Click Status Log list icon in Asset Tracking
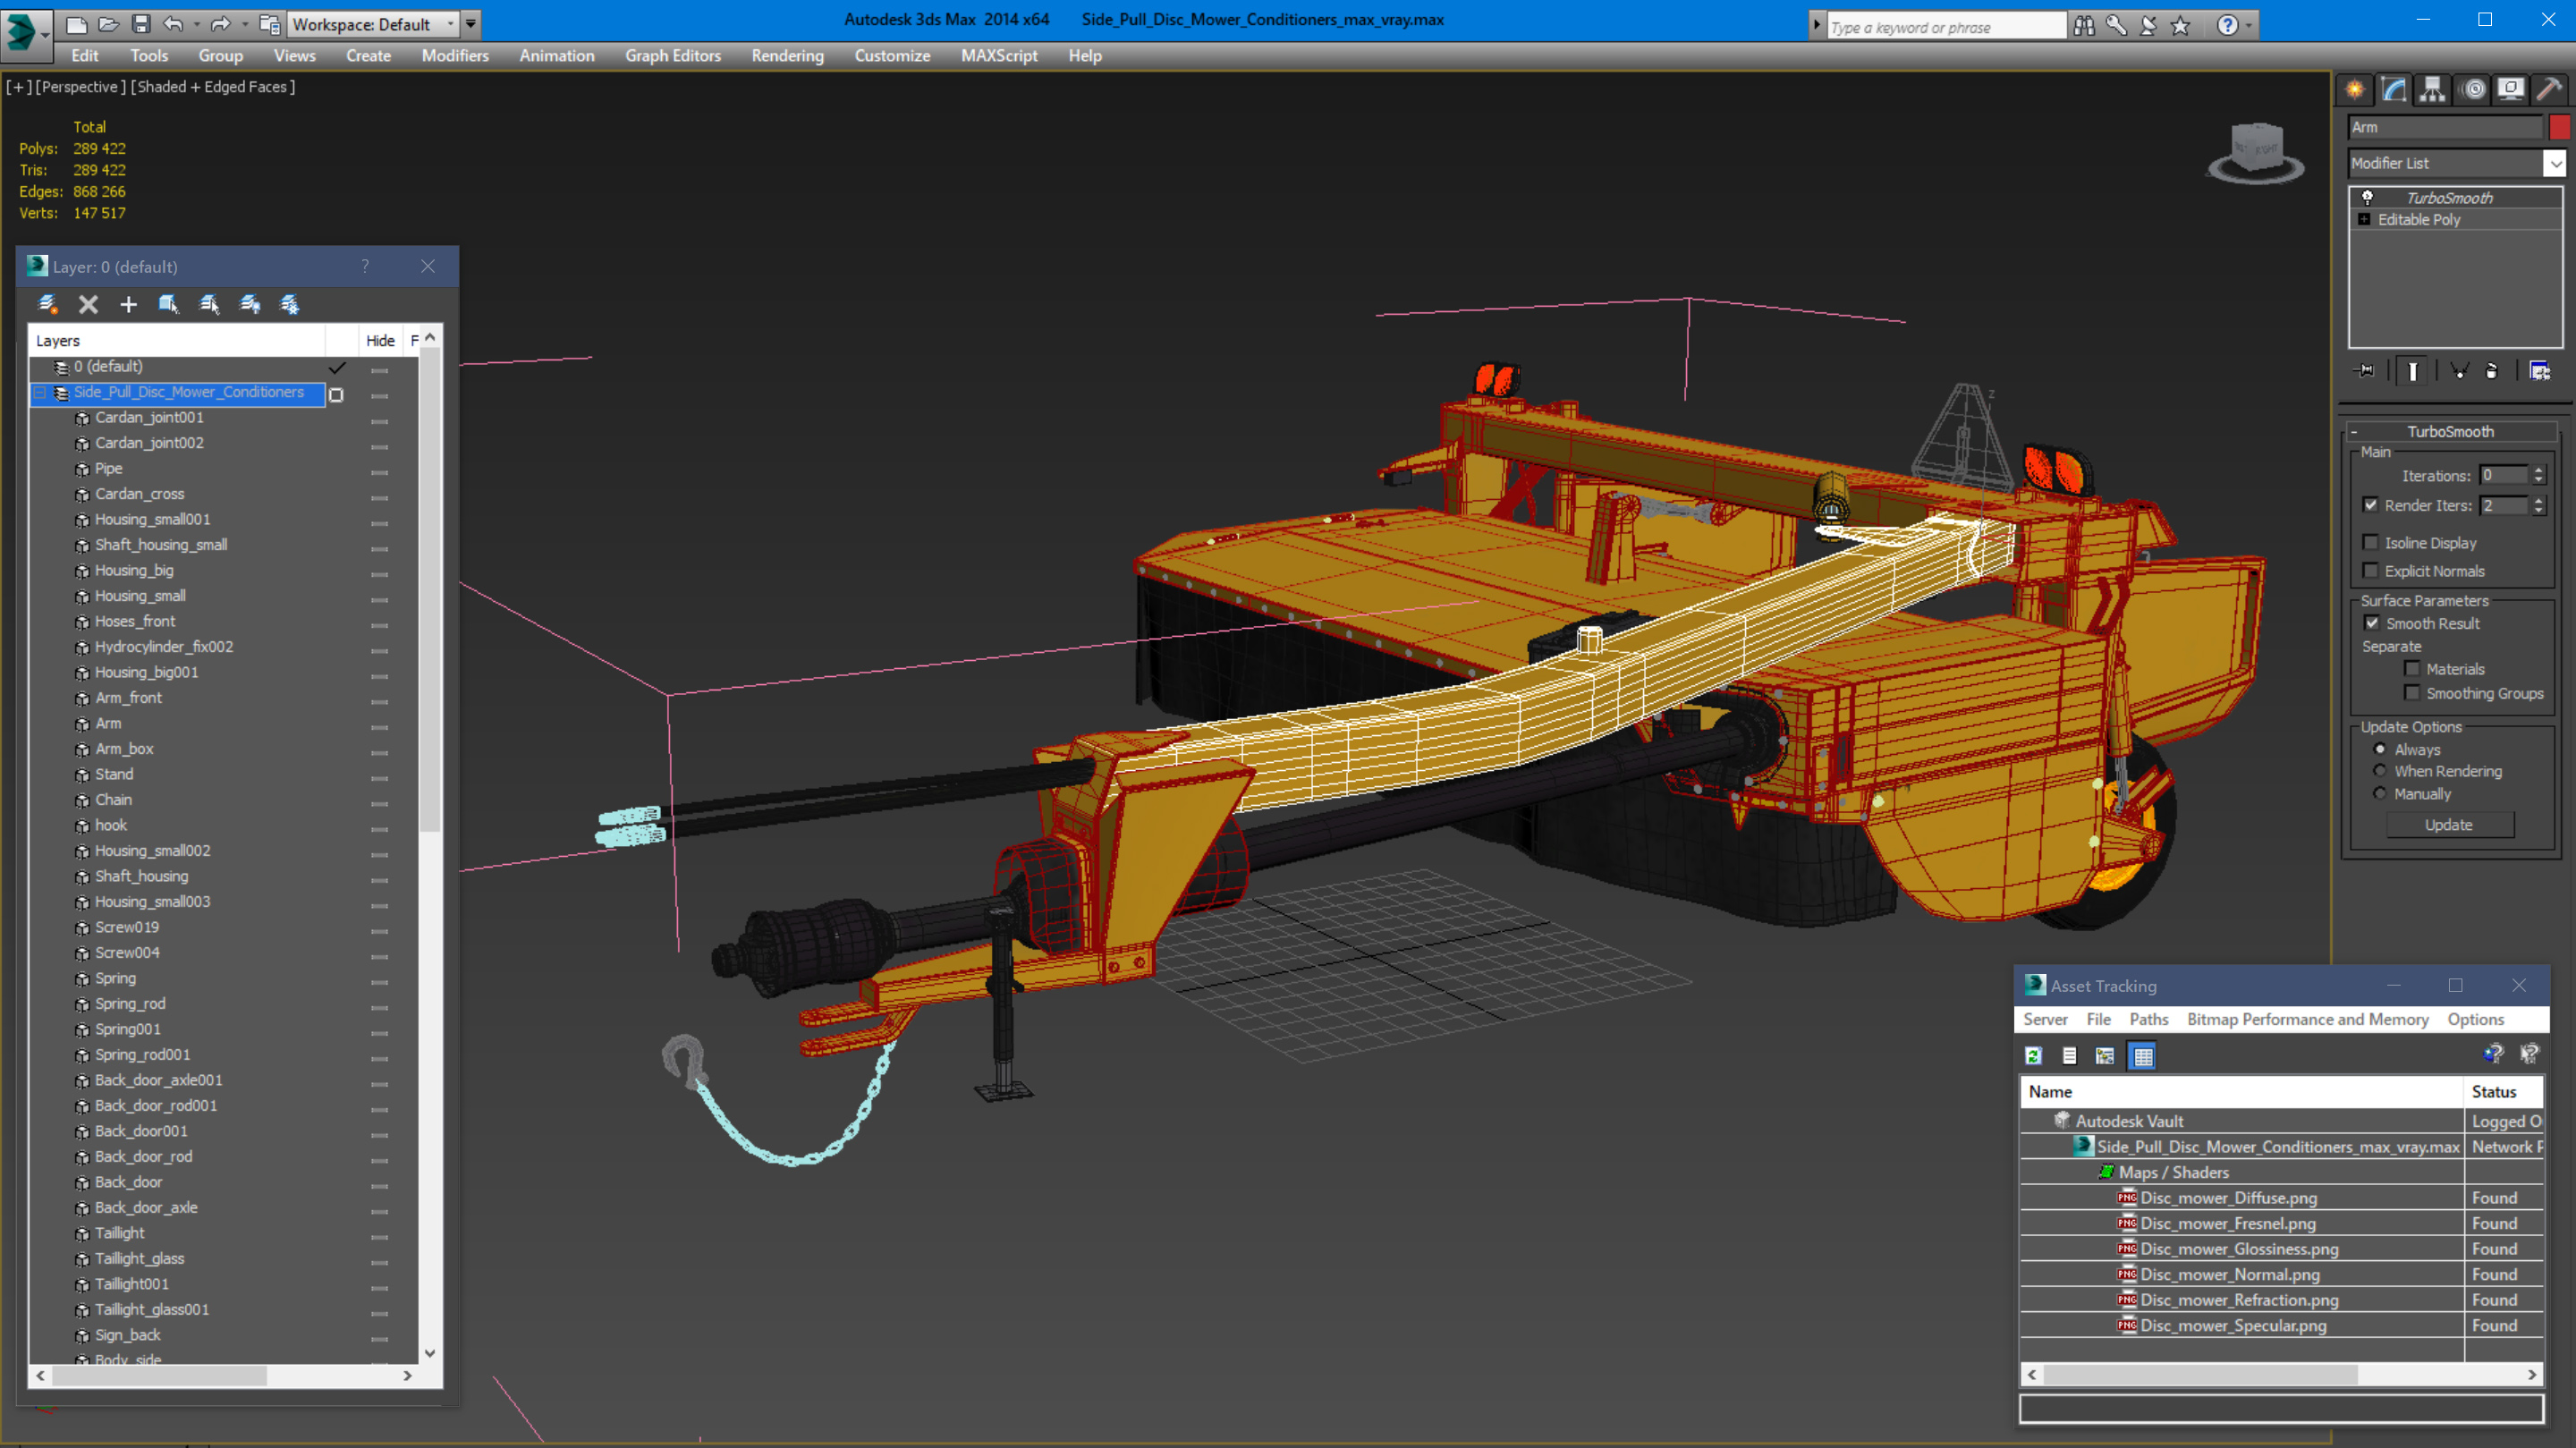This screenshot has width=2576, height=1448. pos(2069,1056)
